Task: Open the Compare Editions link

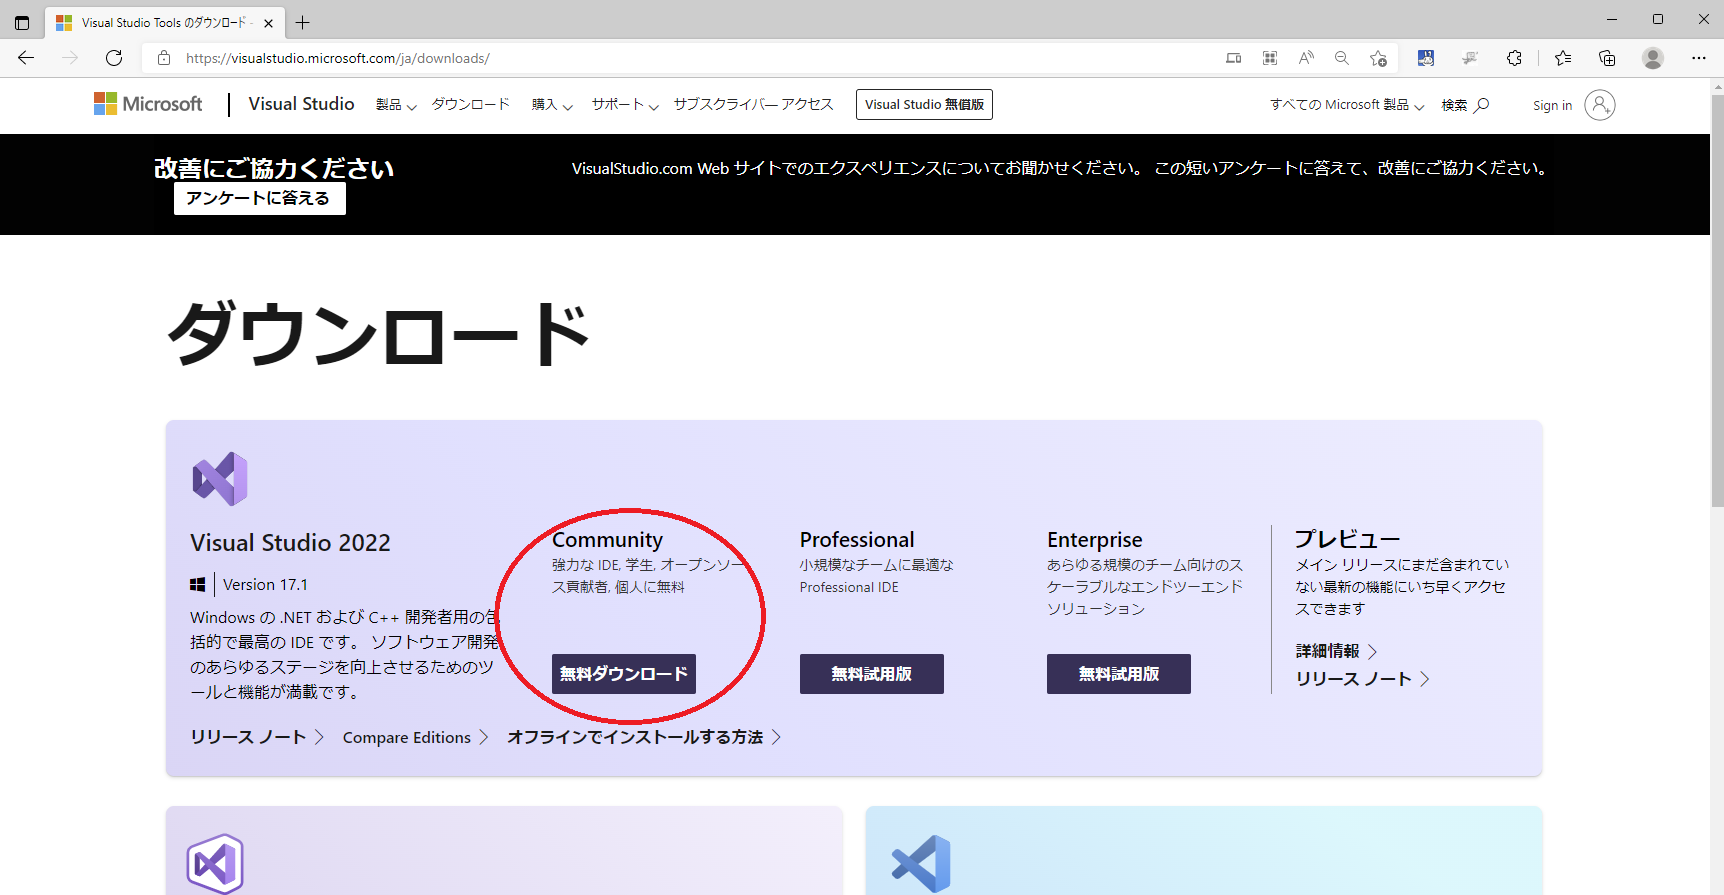Action: click(415, 737)
